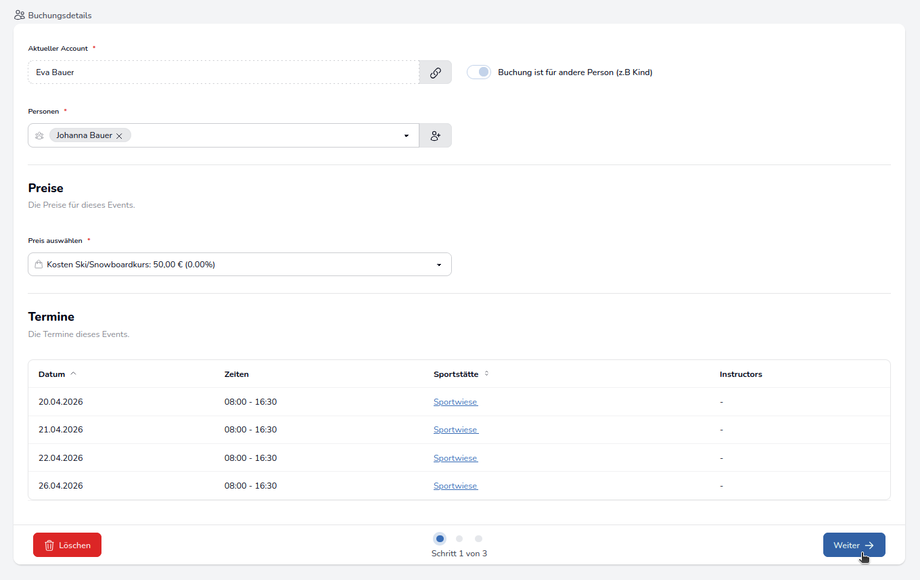
Task: Click the Zeiten column header
Action: click(236, 374)
